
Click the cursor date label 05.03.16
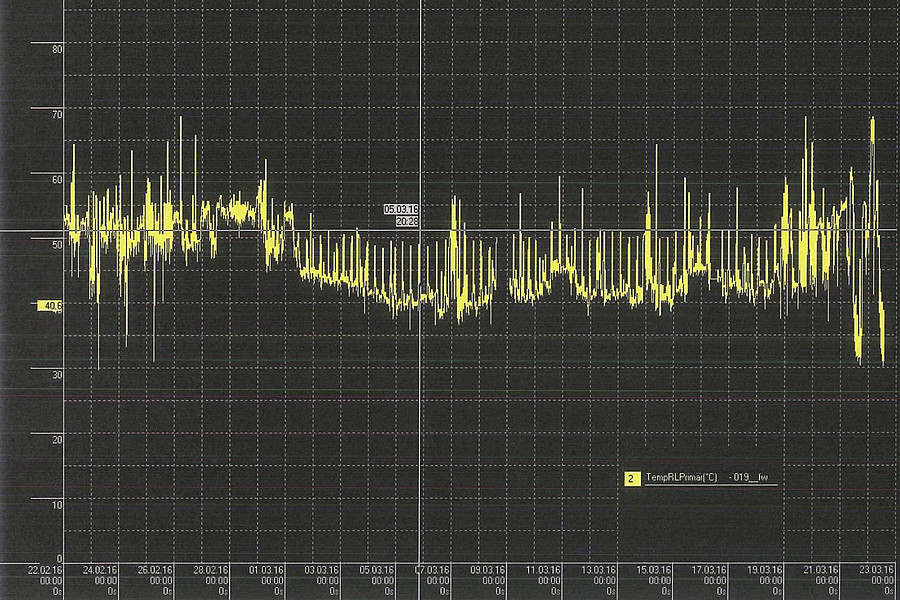[x=401, y=210]
